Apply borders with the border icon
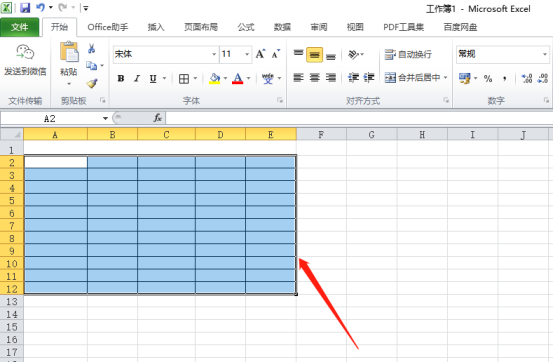 [x=184, y=78]
